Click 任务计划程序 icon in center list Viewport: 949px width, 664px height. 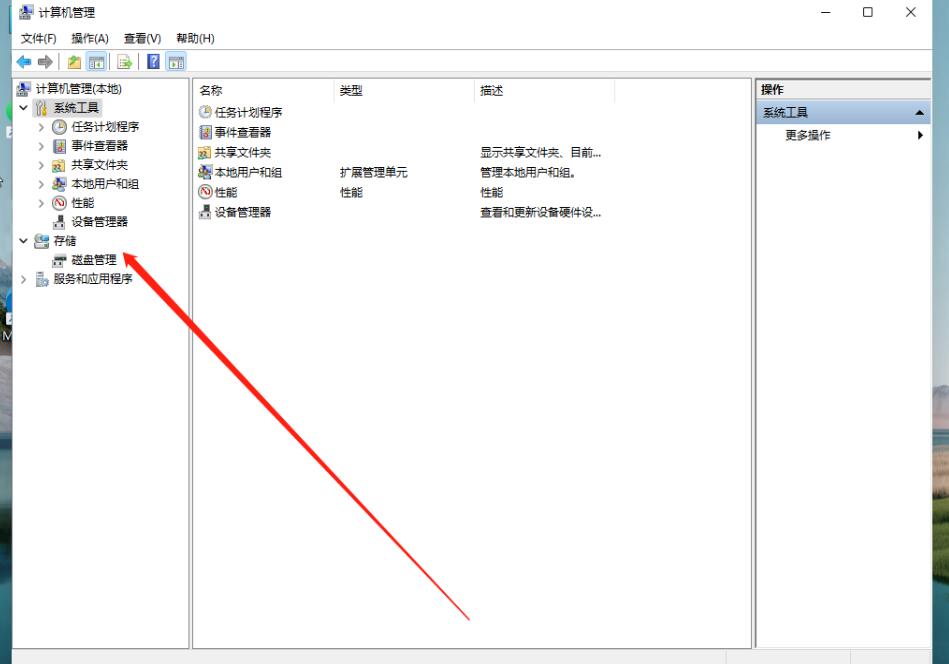coord(205,112)
